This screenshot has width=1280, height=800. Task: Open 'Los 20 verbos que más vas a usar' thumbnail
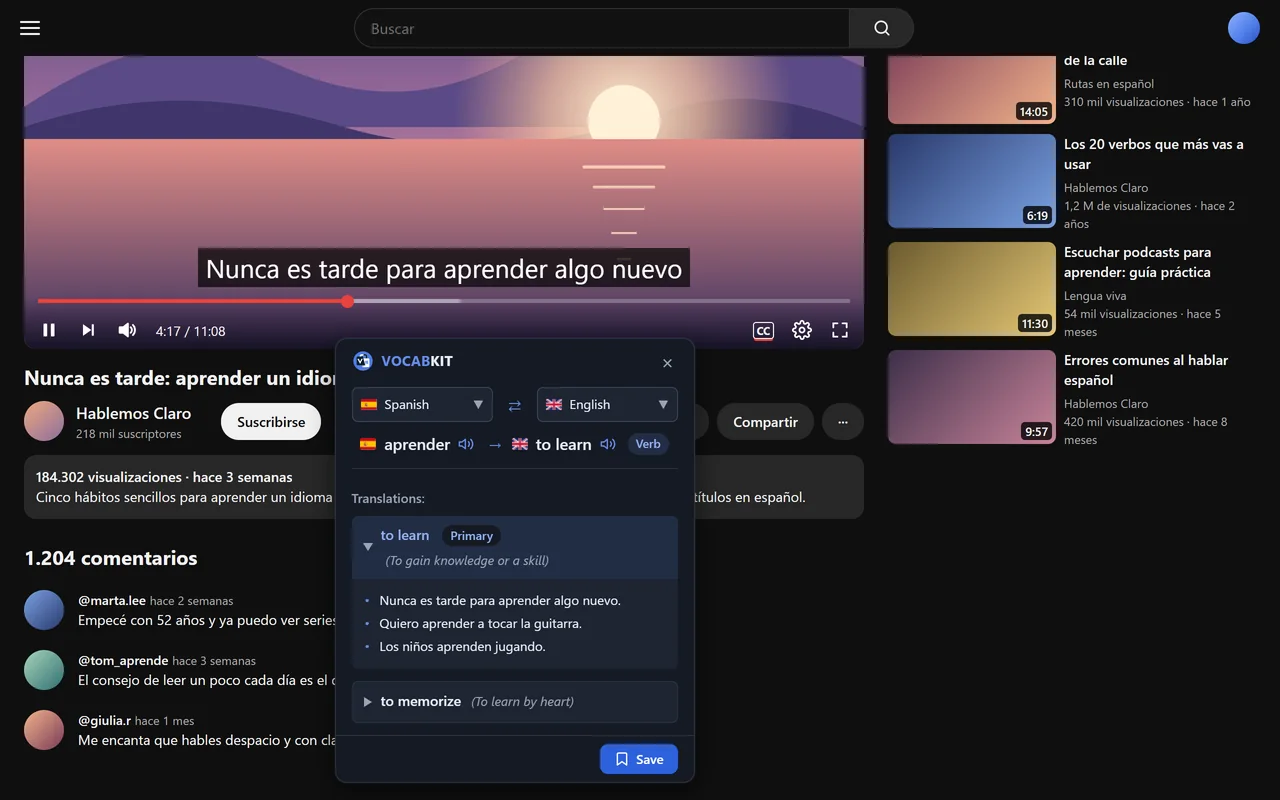pyautogui.click(x=972, y=181)
